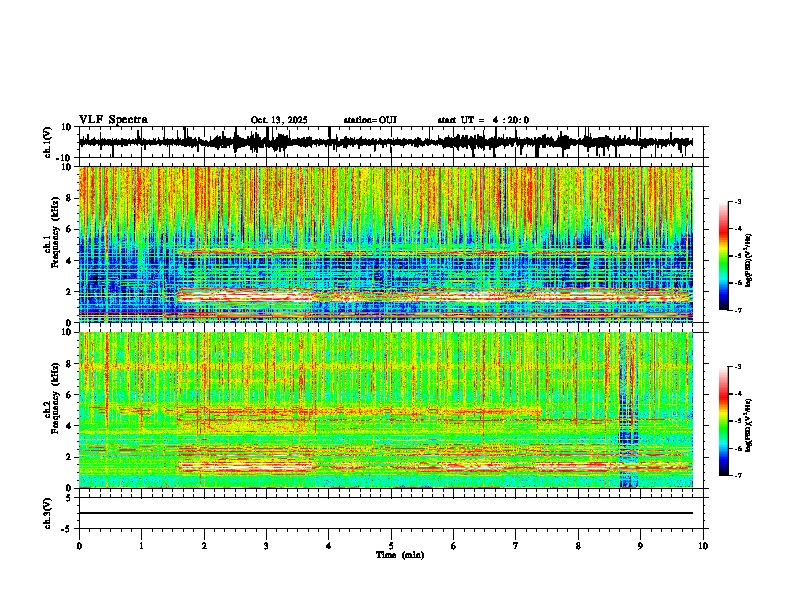Viewport: 792px width, 612px height.
Task: Click the "-3" label on ch.2 colorbar
Action: point(738,367)
